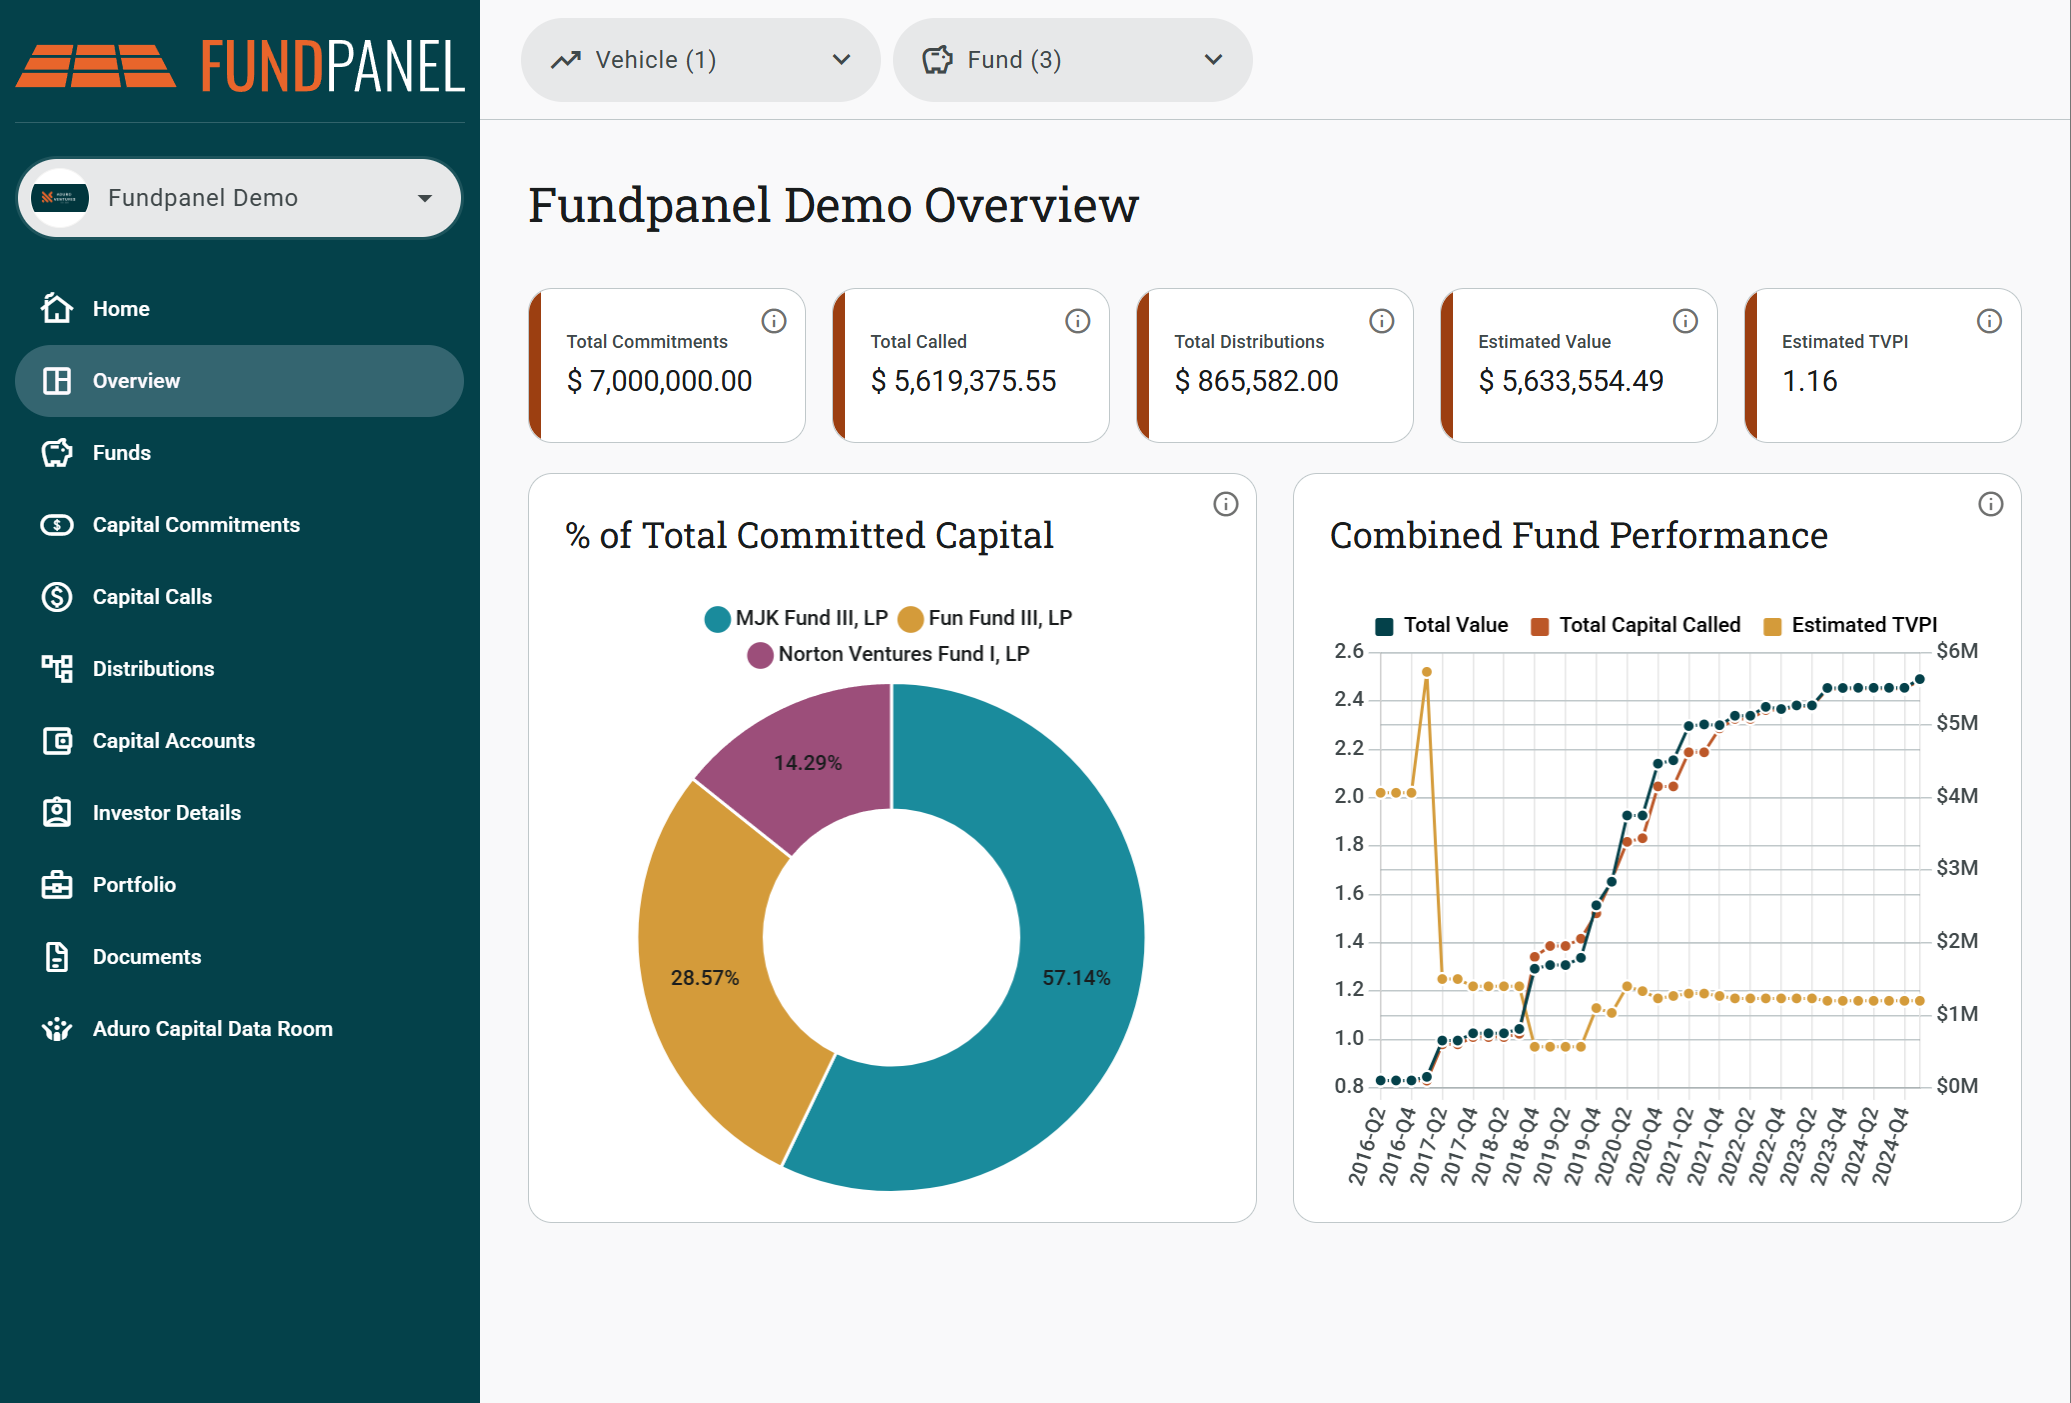Open Portfolio page link
This screenshot has height=1403, width=2071.
click(240, 884)
